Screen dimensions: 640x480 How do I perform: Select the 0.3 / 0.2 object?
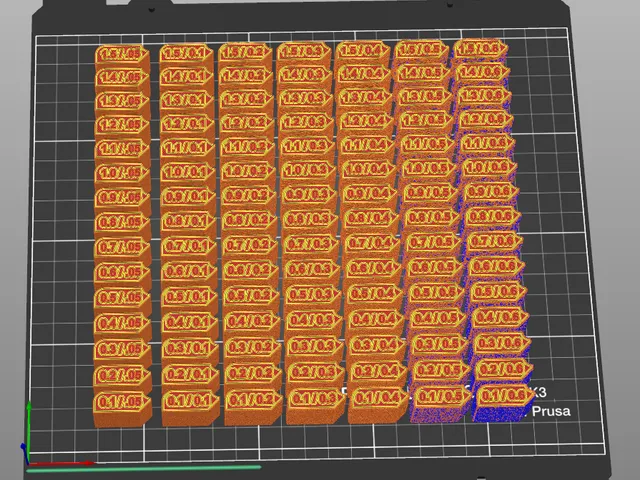253,347
